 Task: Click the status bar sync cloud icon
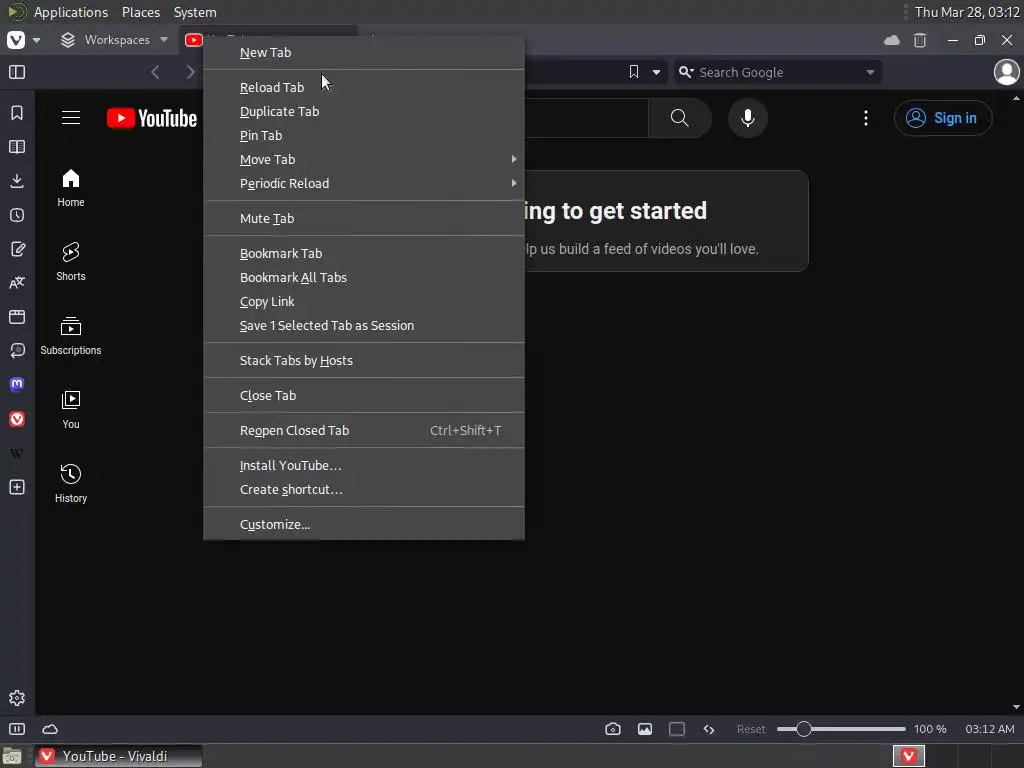pyautogui.click(x=50, y=729)
